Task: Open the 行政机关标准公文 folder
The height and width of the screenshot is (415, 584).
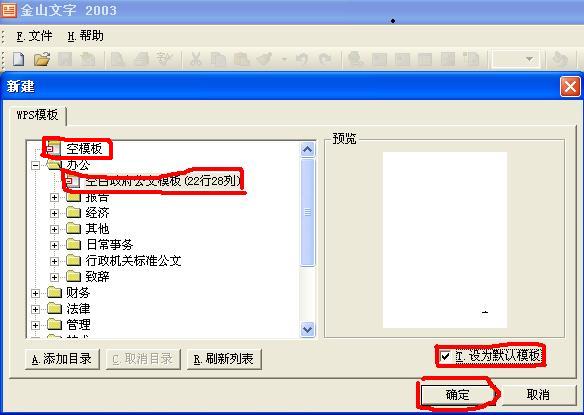Action: coord(133,260)
